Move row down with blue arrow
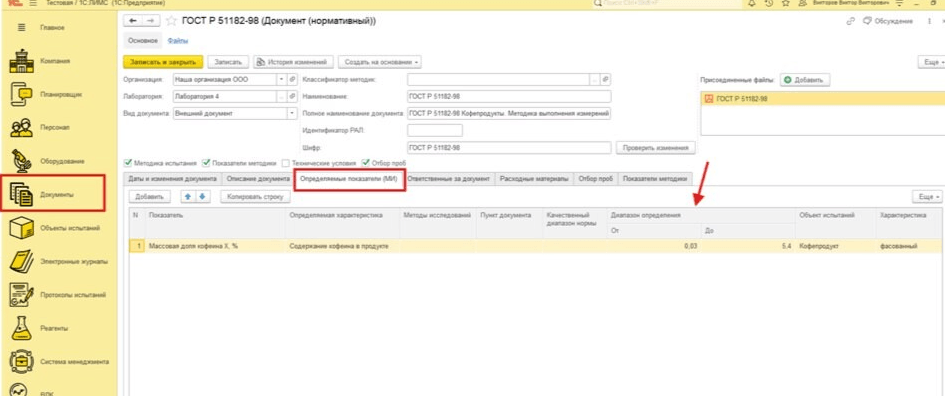The image size is (945, 396). point(202,196)
